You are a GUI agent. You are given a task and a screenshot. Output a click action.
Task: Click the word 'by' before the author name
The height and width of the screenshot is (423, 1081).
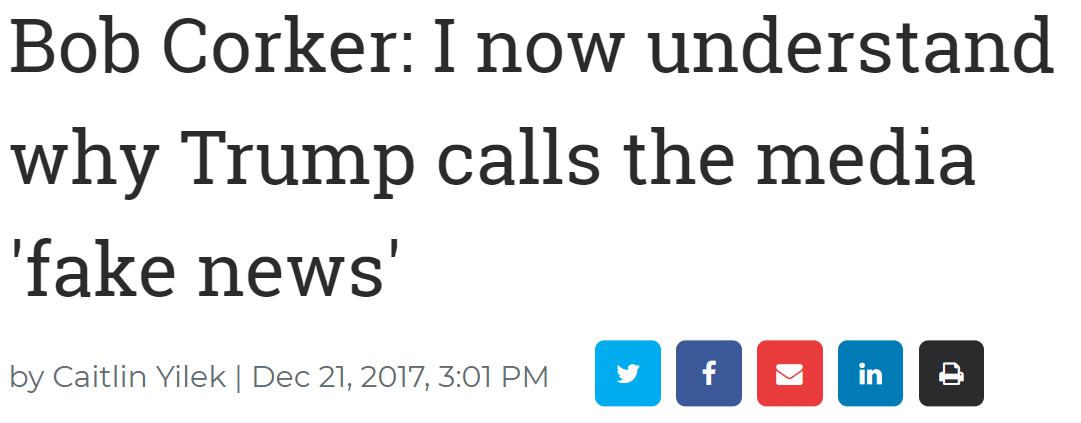[26, 379]
